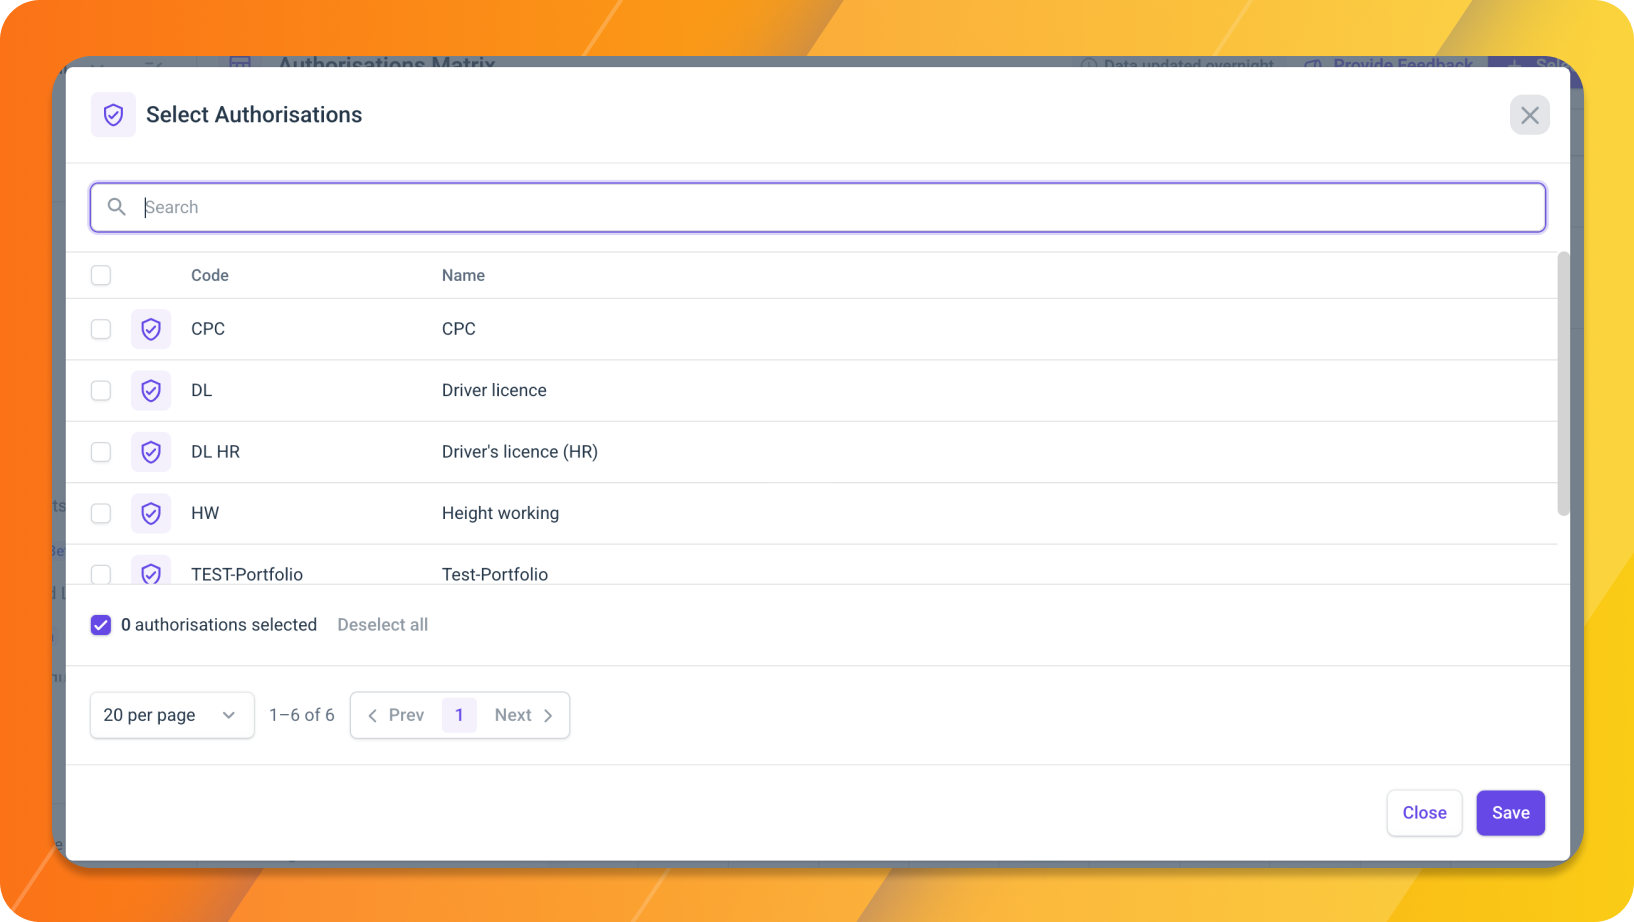Tick the DL HR row checkbox
Image resolution: width=1634 pixels, height=922 pixels.
coord(101,452)
